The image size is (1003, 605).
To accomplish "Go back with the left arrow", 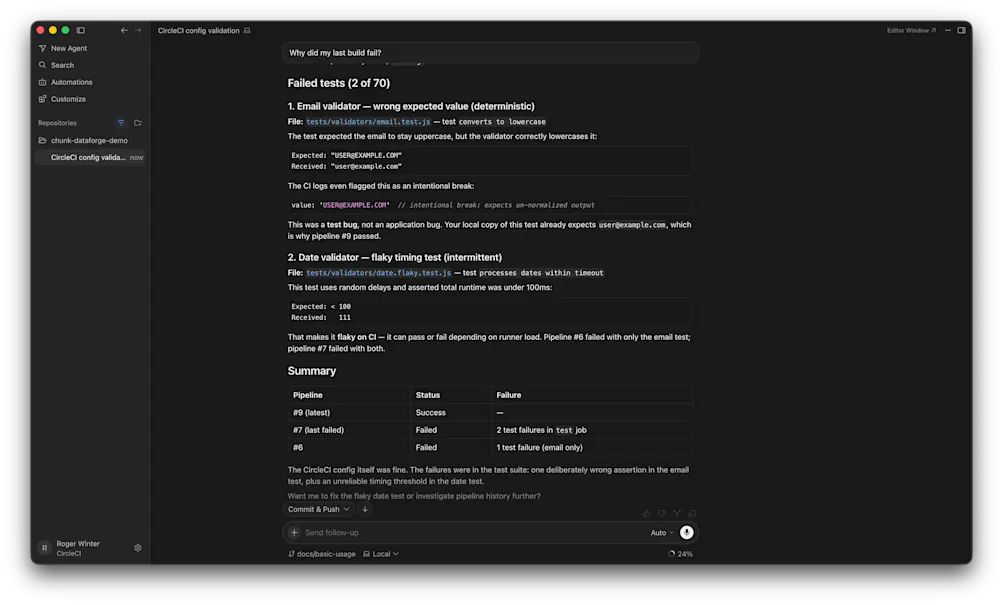I will tap(124, 30).
